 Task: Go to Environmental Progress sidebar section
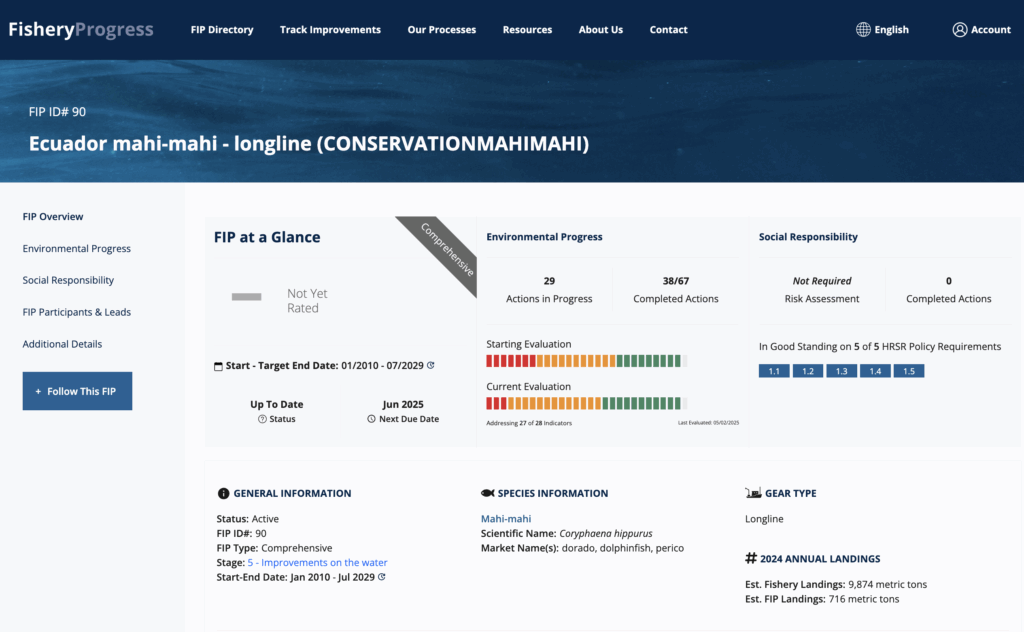point(77,249)
